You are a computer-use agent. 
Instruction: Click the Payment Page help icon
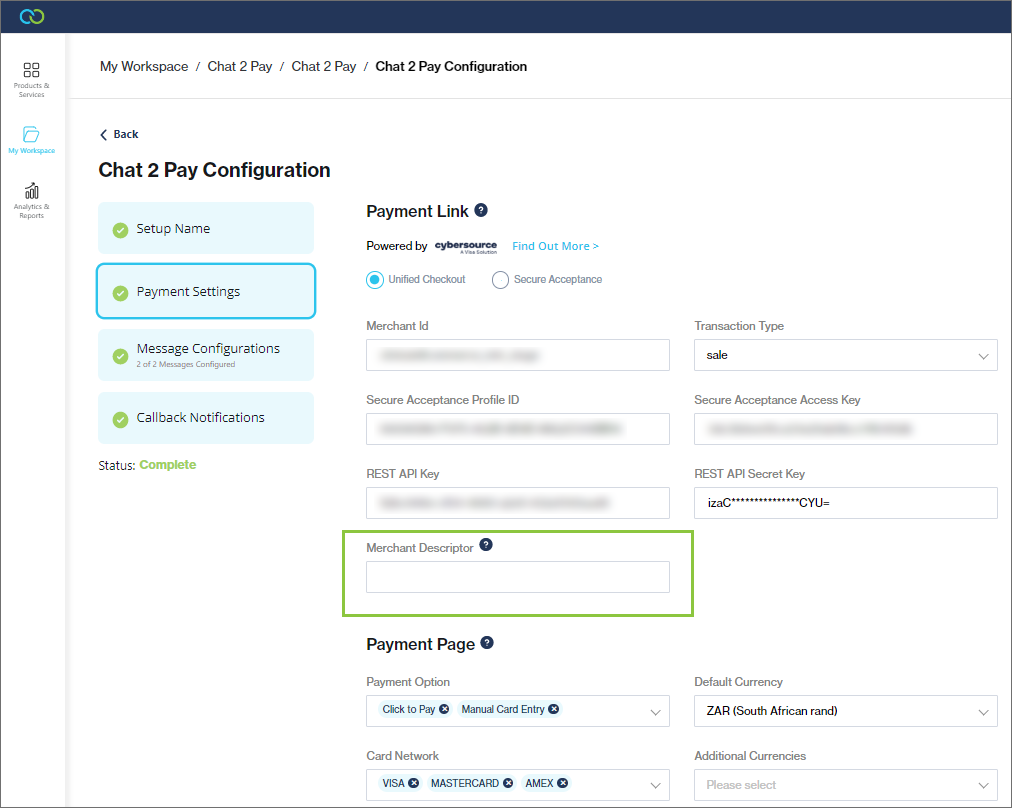[487, 643]
